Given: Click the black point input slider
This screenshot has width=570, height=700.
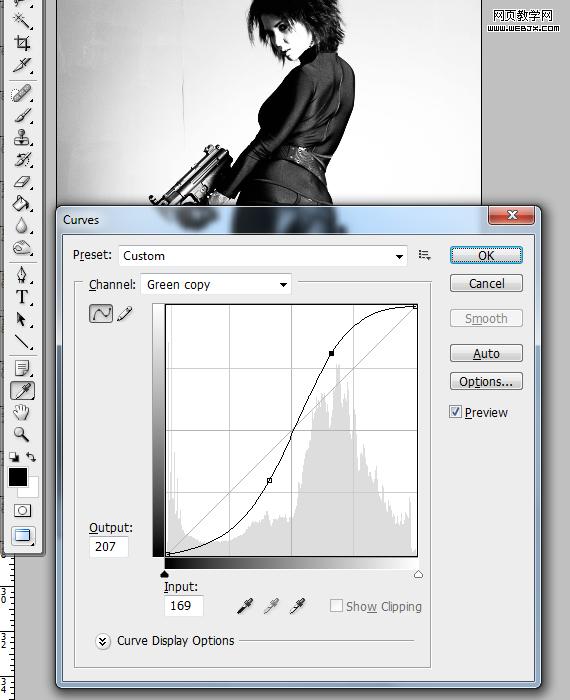Looking at the screenshot, I should point(164,574).
